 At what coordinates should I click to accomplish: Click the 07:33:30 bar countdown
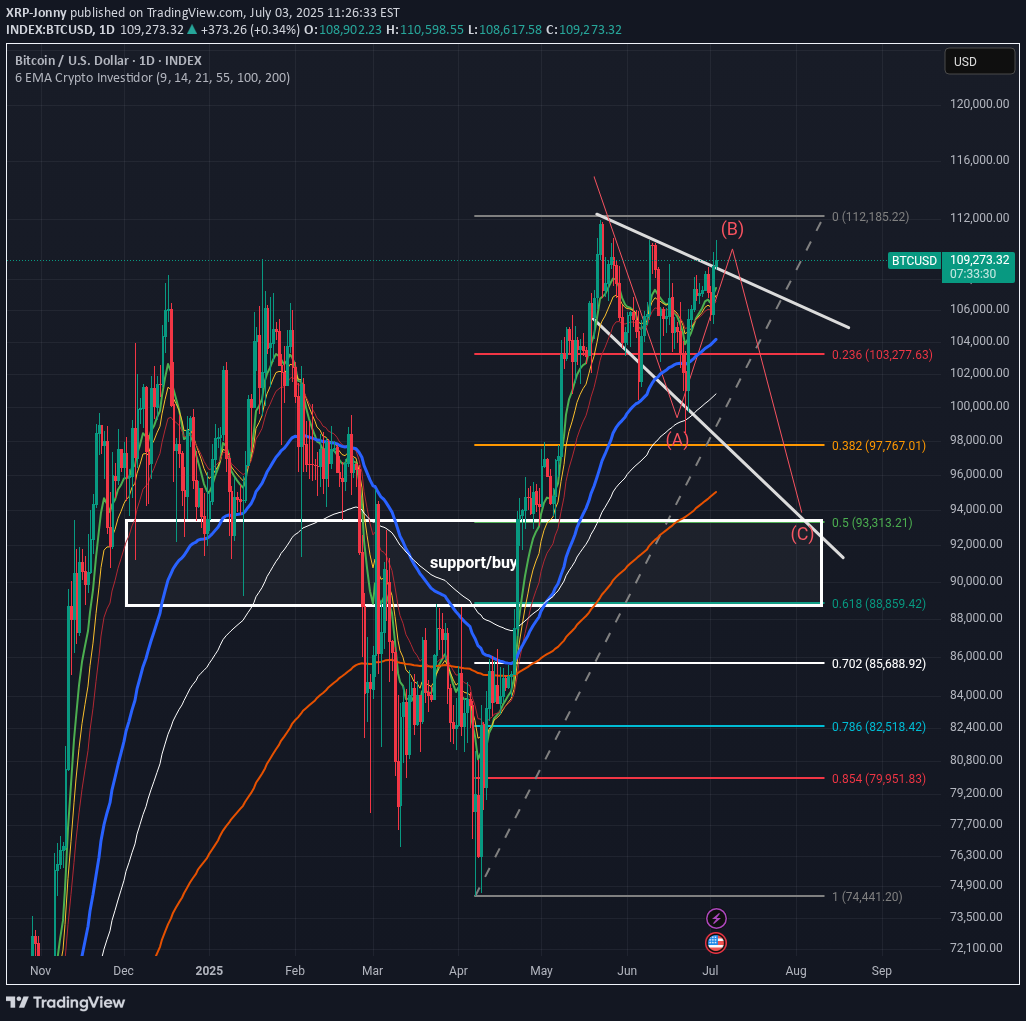tap(973, 274)
